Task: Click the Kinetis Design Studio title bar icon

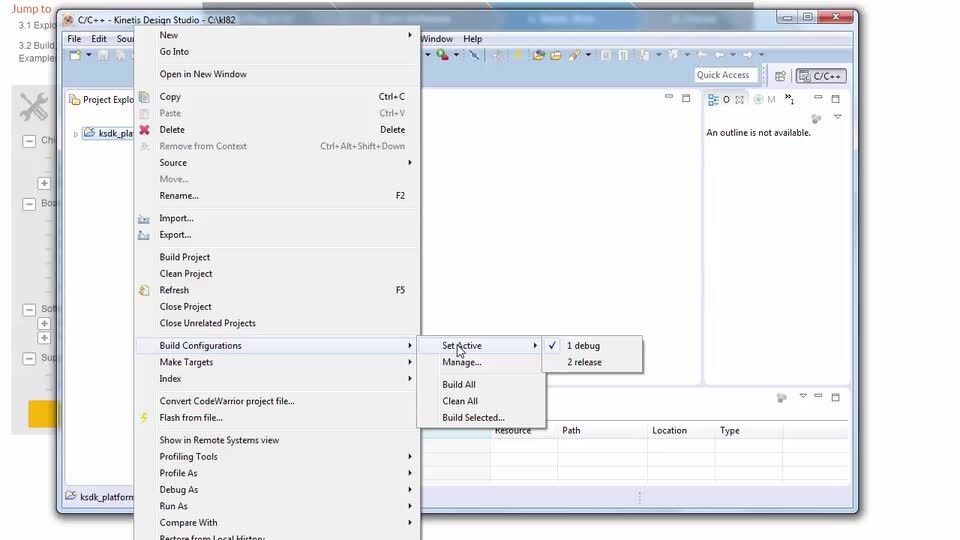Action: pos(68,20)
